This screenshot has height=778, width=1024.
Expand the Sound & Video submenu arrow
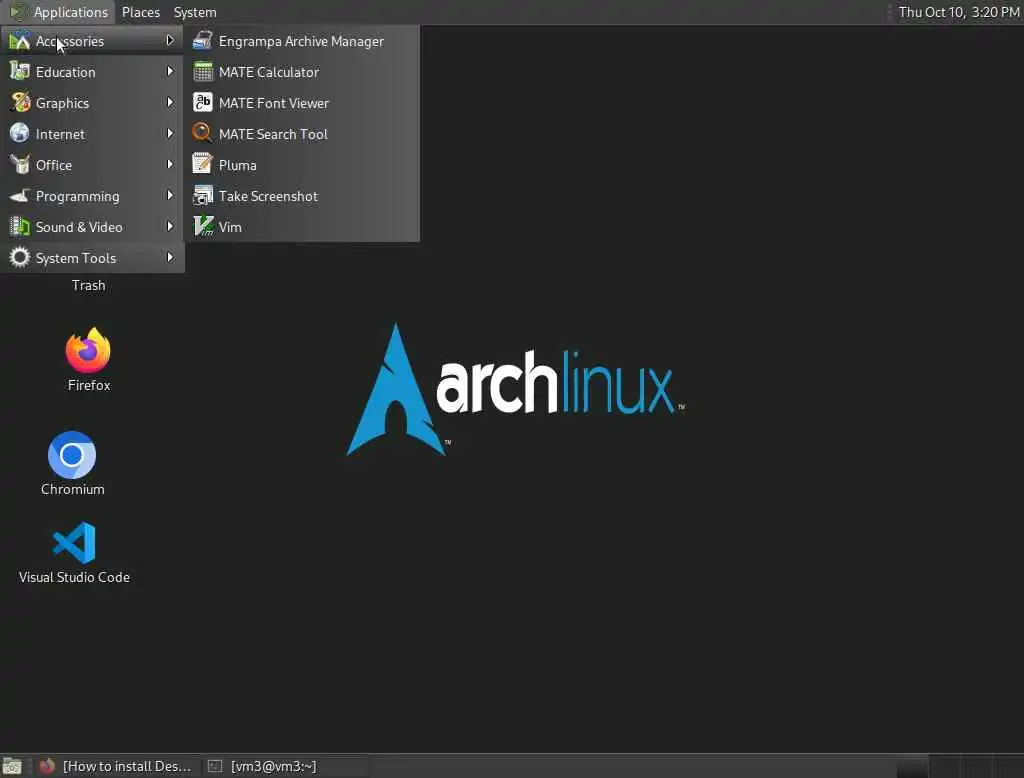pyautogui.click(x=170, y=227)
